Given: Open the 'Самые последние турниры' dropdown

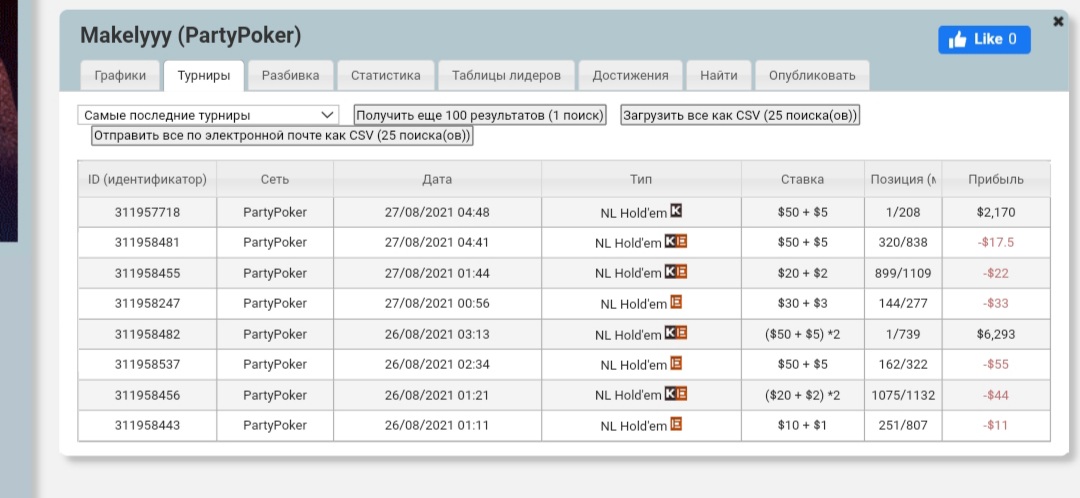Looking at the screenshot, I should 208,115.
